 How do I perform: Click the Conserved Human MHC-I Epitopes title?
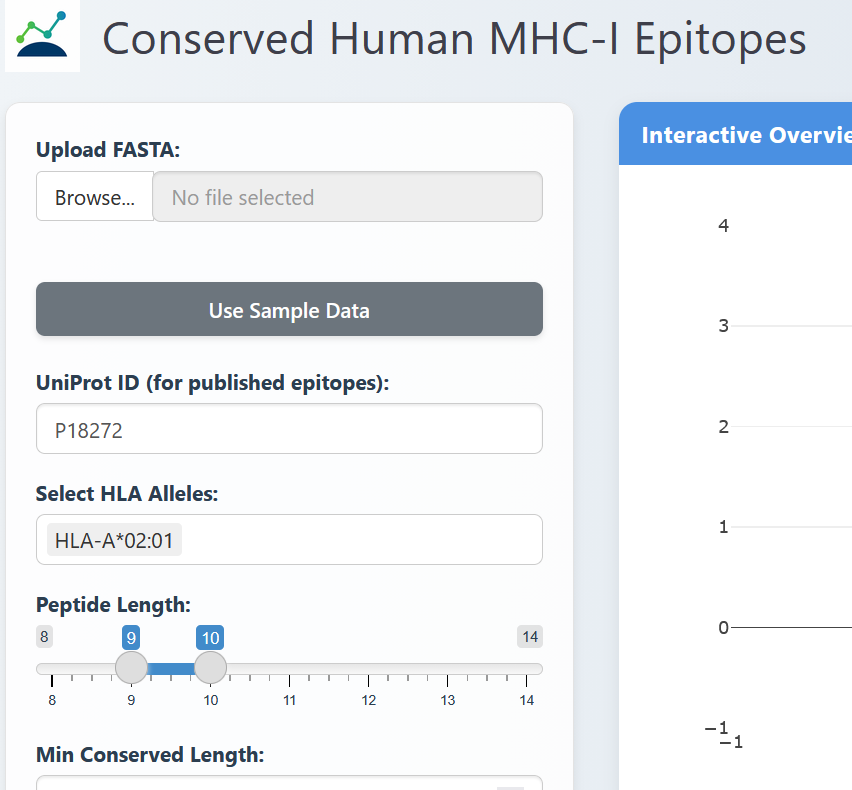(453, 39)
